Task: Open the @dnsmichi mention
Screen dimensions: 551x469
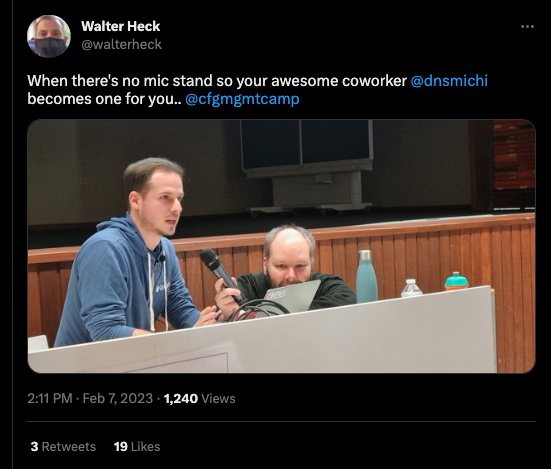Action: 449,81
